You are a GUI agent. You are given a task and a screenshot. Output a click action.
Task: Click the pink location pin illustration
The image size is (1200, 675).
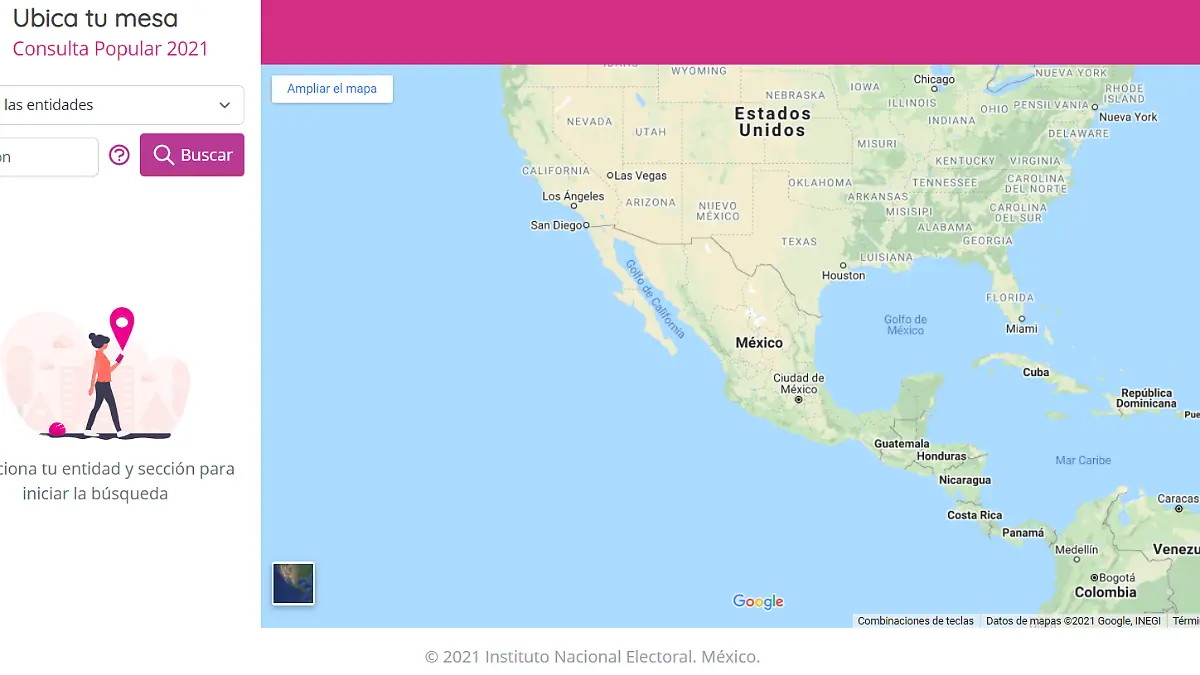pyautogui.click(x=122, y=324)
